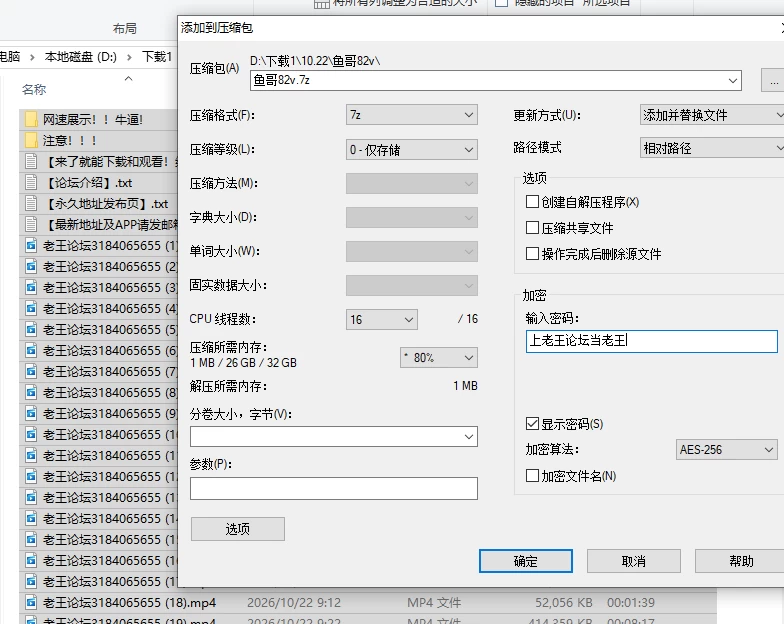784x624 pixels.
Task: Click the 【最新地址及APP请发邮箱 file icon
Action: (x=31, y=224)
